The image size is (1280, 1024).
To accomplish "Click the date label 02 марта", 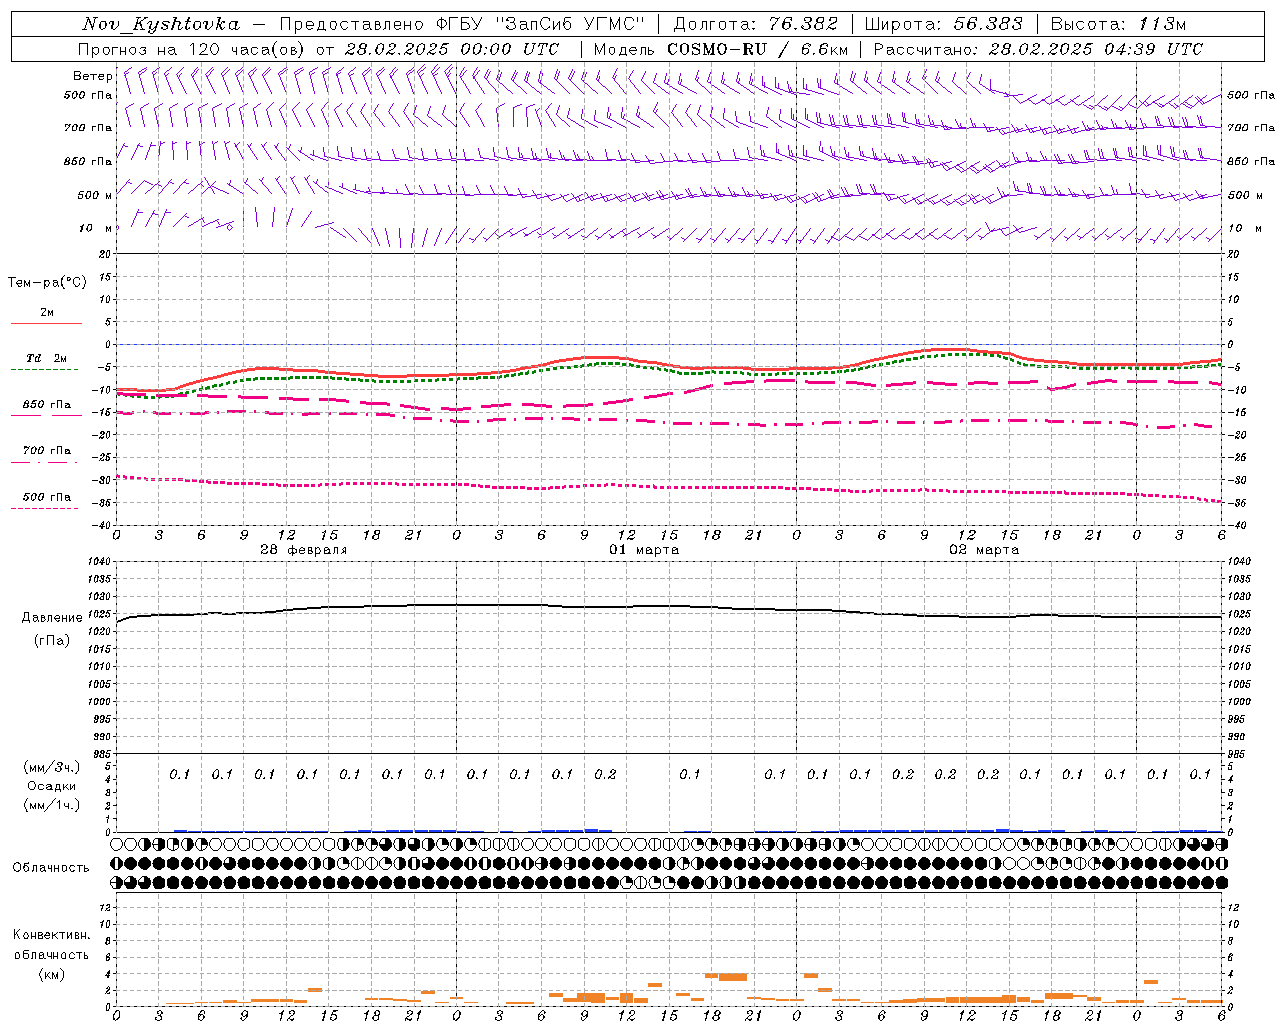I will [984, 550].
